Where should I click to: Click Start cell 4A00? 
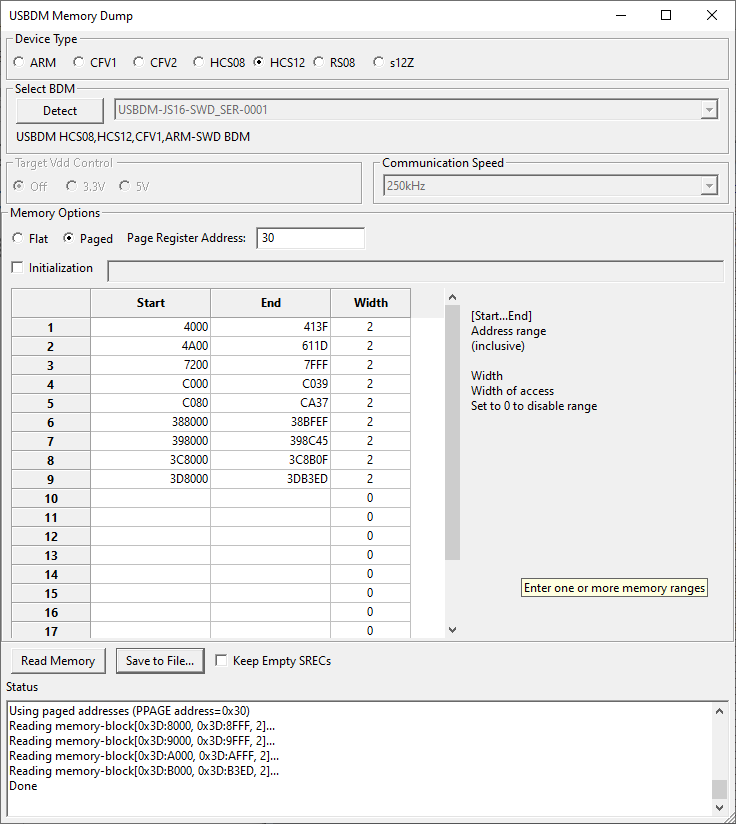(151, 346)
